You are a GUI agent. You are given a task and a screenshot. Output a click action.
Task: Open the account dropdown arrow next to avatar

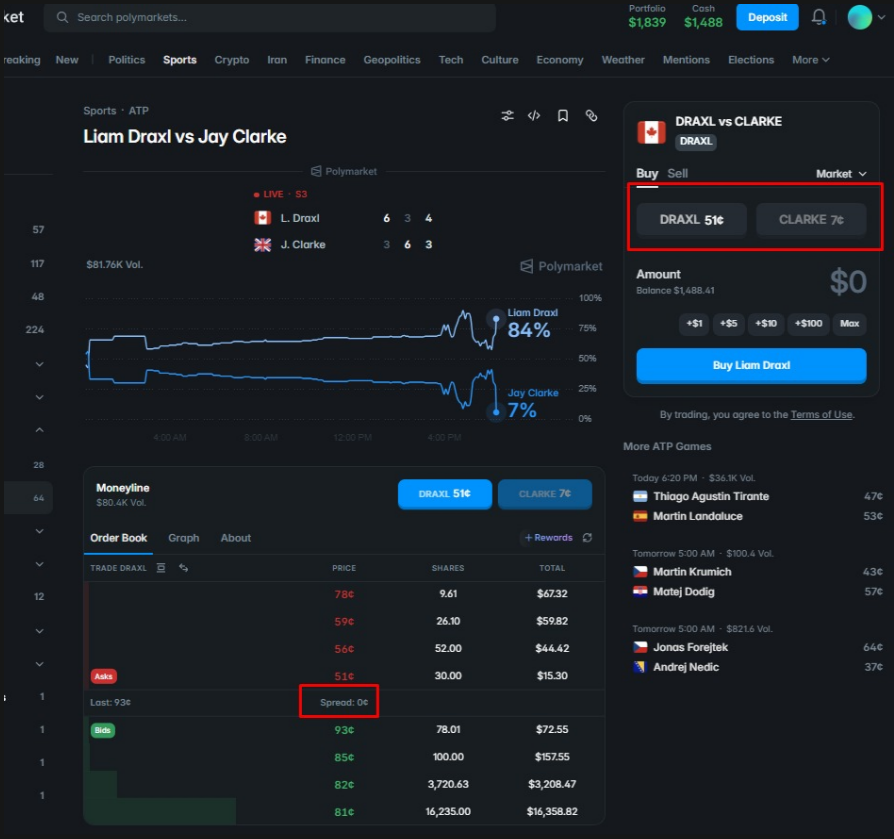881,17
